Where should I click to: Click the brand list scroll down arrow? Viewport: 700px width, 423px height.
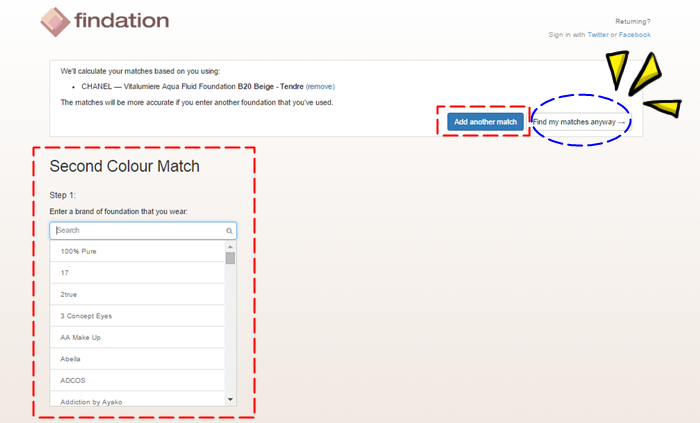230,399
